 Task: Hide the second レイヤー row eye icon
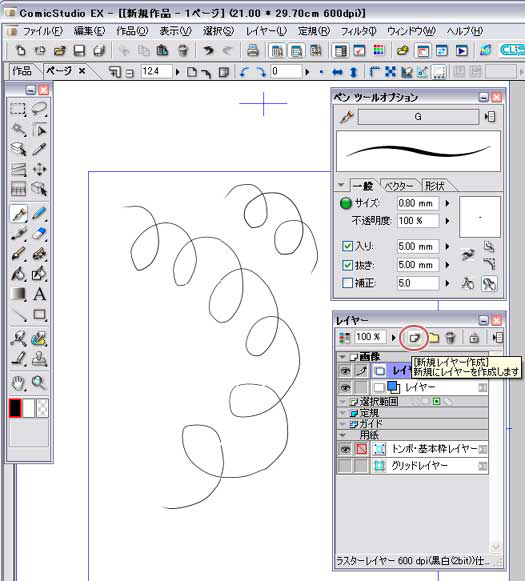point(345,388)
